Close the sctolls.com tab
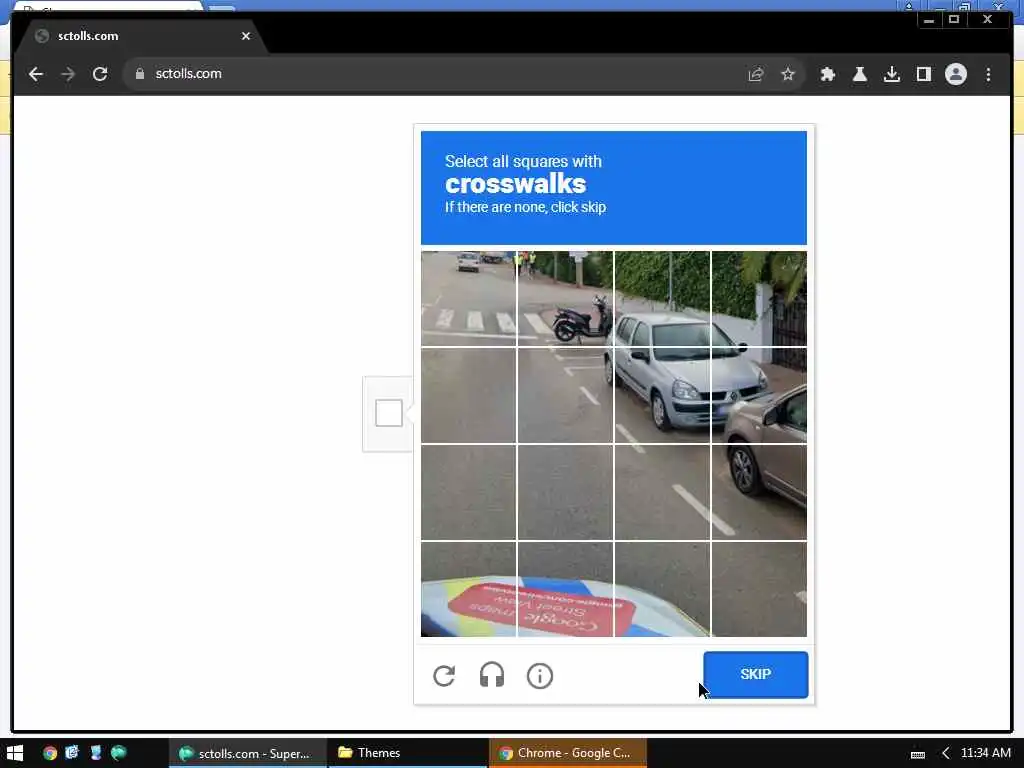 pos(246,36)
